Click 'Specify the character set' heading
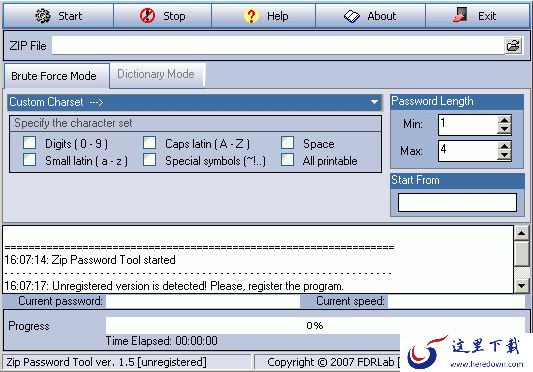The image size is (533, 372). pyautogui.click(x=73, y=123)
